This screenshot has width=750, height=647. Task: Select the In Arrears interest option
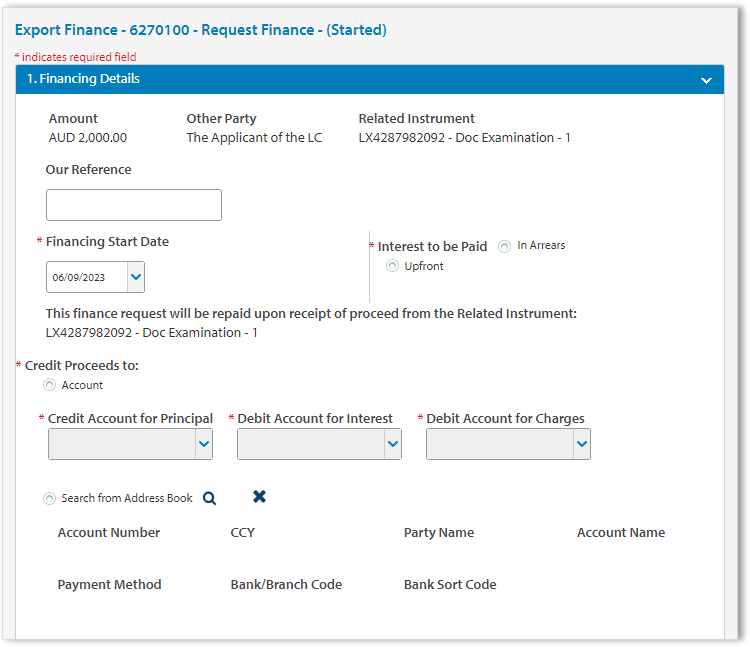pyautogui.click(x=505, y=246)
